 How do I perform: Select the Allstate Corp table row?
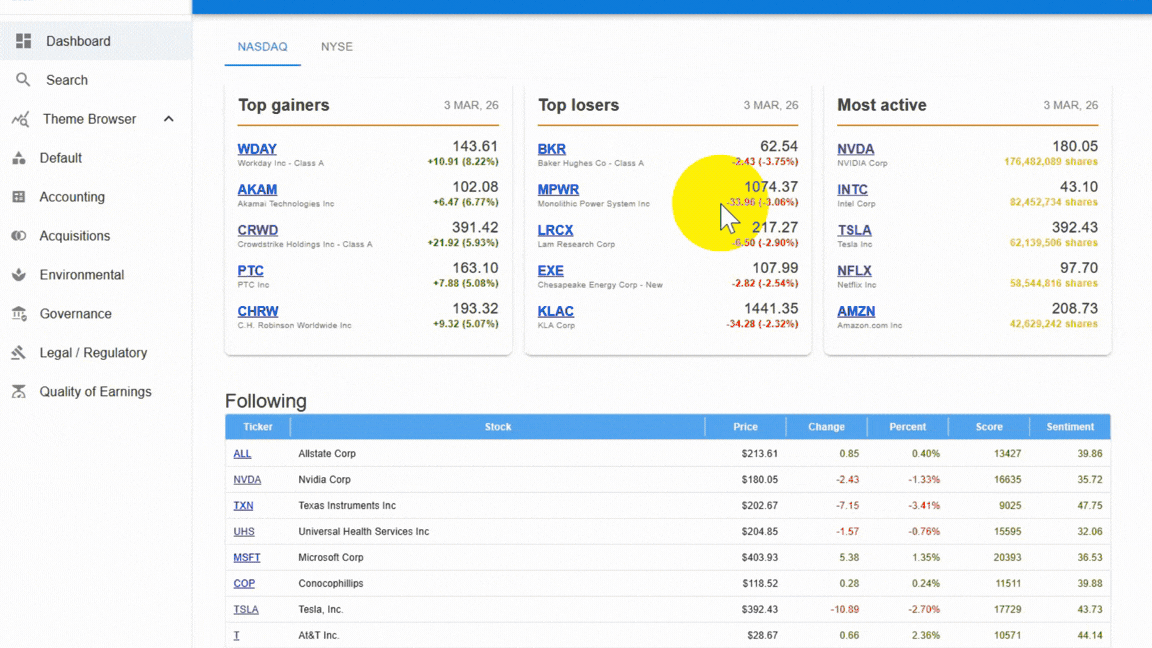click(497, 454)
